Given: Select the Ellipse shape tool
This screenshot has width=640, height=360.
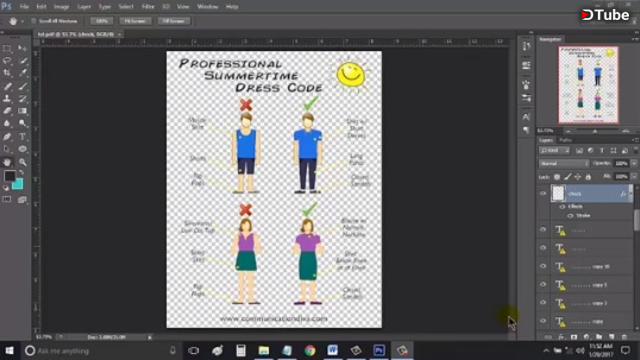Looking at the screenshot, I should [x=22, y=149].
